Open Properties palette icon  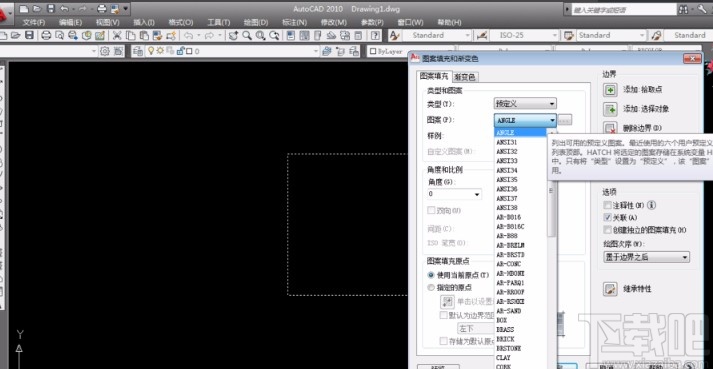point(291,35)
